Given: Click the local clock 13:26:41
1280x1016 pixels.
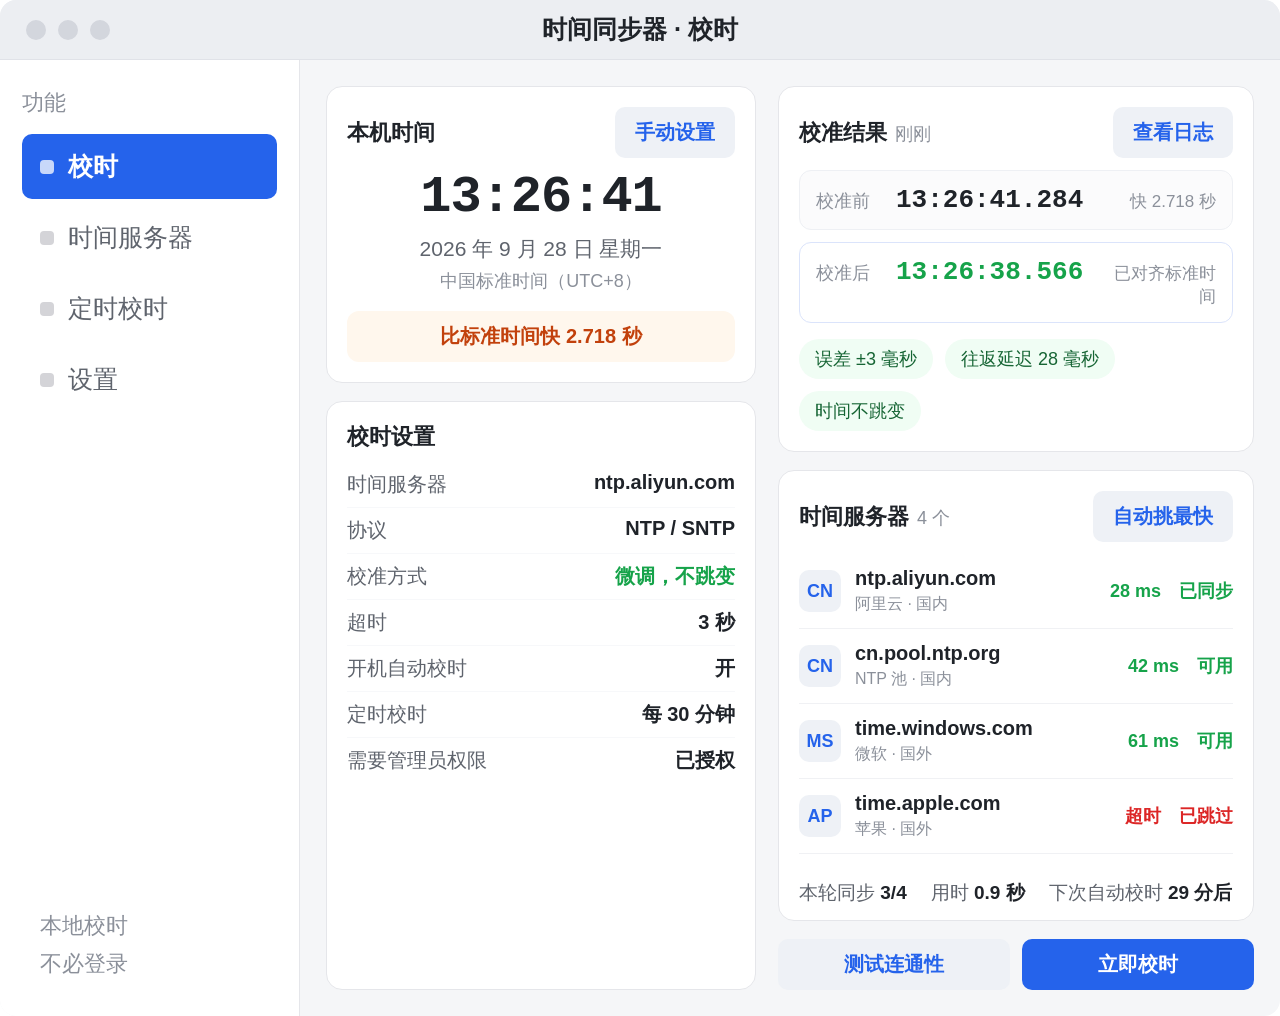Looking at the screenshot, I should click(541, 196).
